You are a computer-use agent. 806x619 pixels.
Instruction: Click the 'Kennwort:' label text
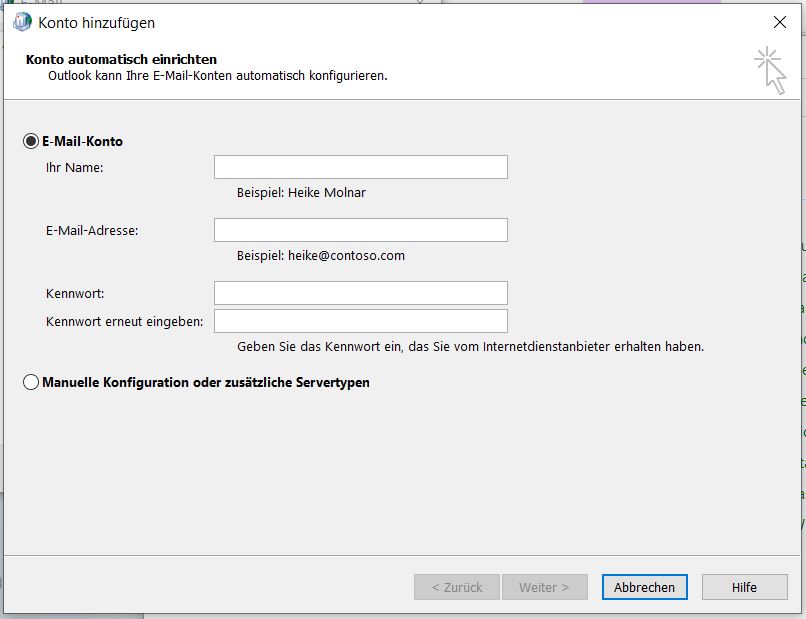75,293
